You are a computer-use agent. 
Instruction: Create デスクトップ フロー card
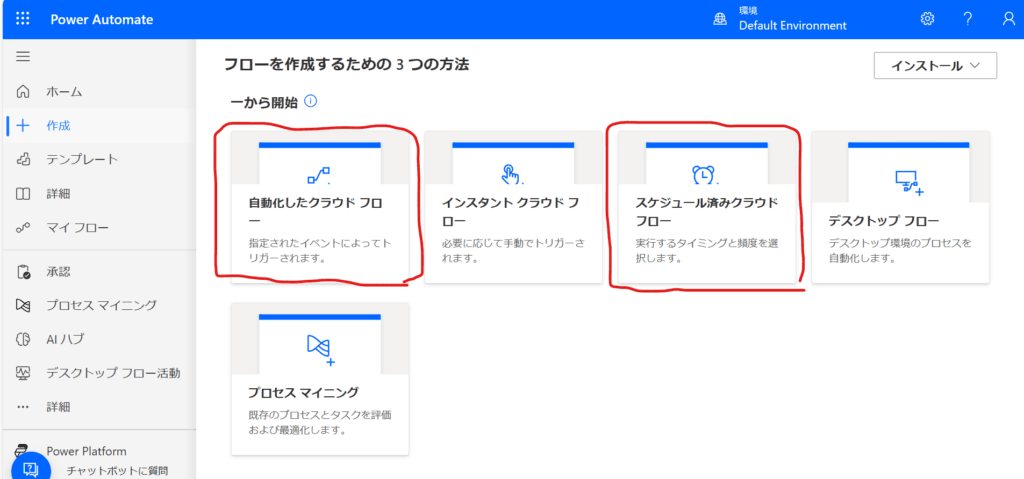(x=901, y=207)
